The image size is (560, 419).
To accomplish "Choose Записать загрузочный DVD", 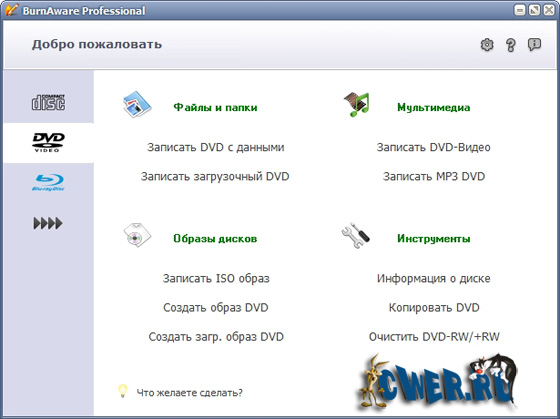I will tap(215, 176).
